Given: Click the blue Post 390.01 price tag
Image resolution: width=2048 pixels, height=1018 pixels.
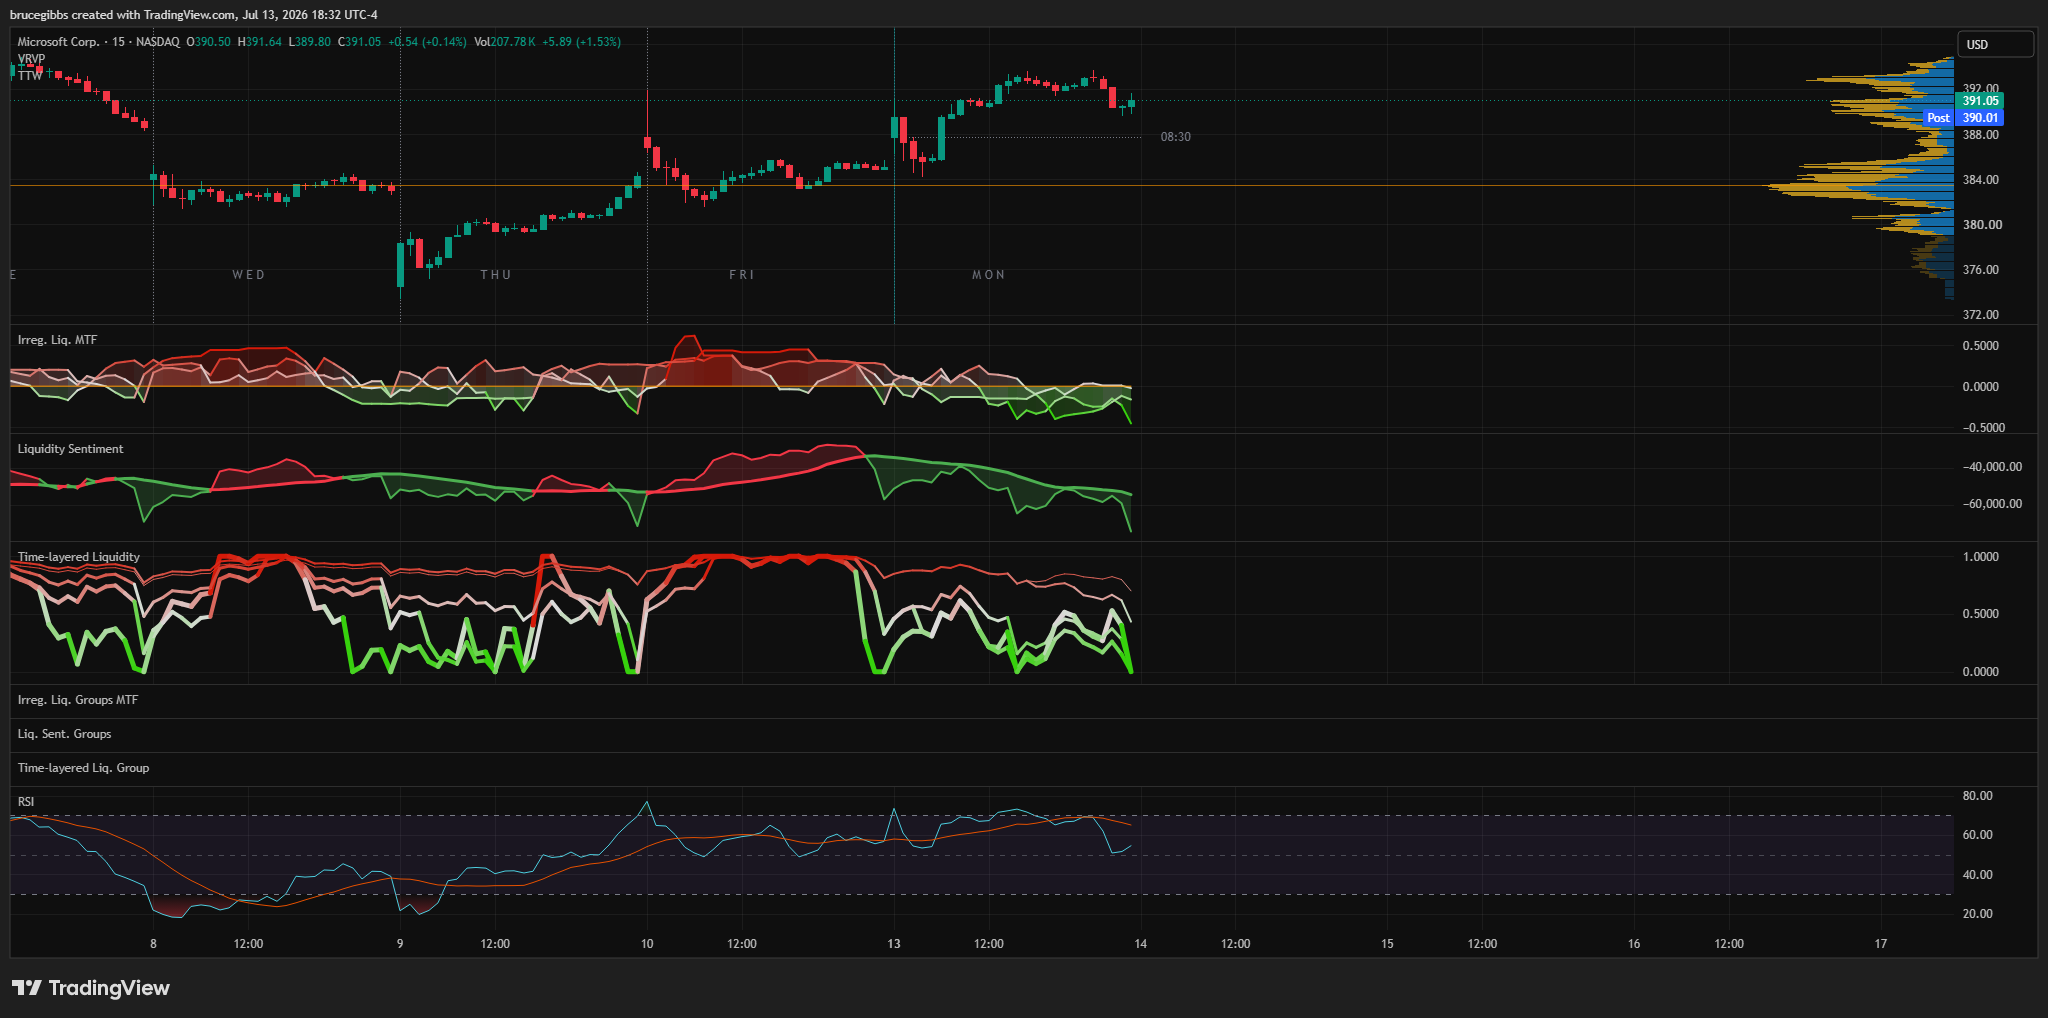Looking at the screenshot, I should point(1965,118).
